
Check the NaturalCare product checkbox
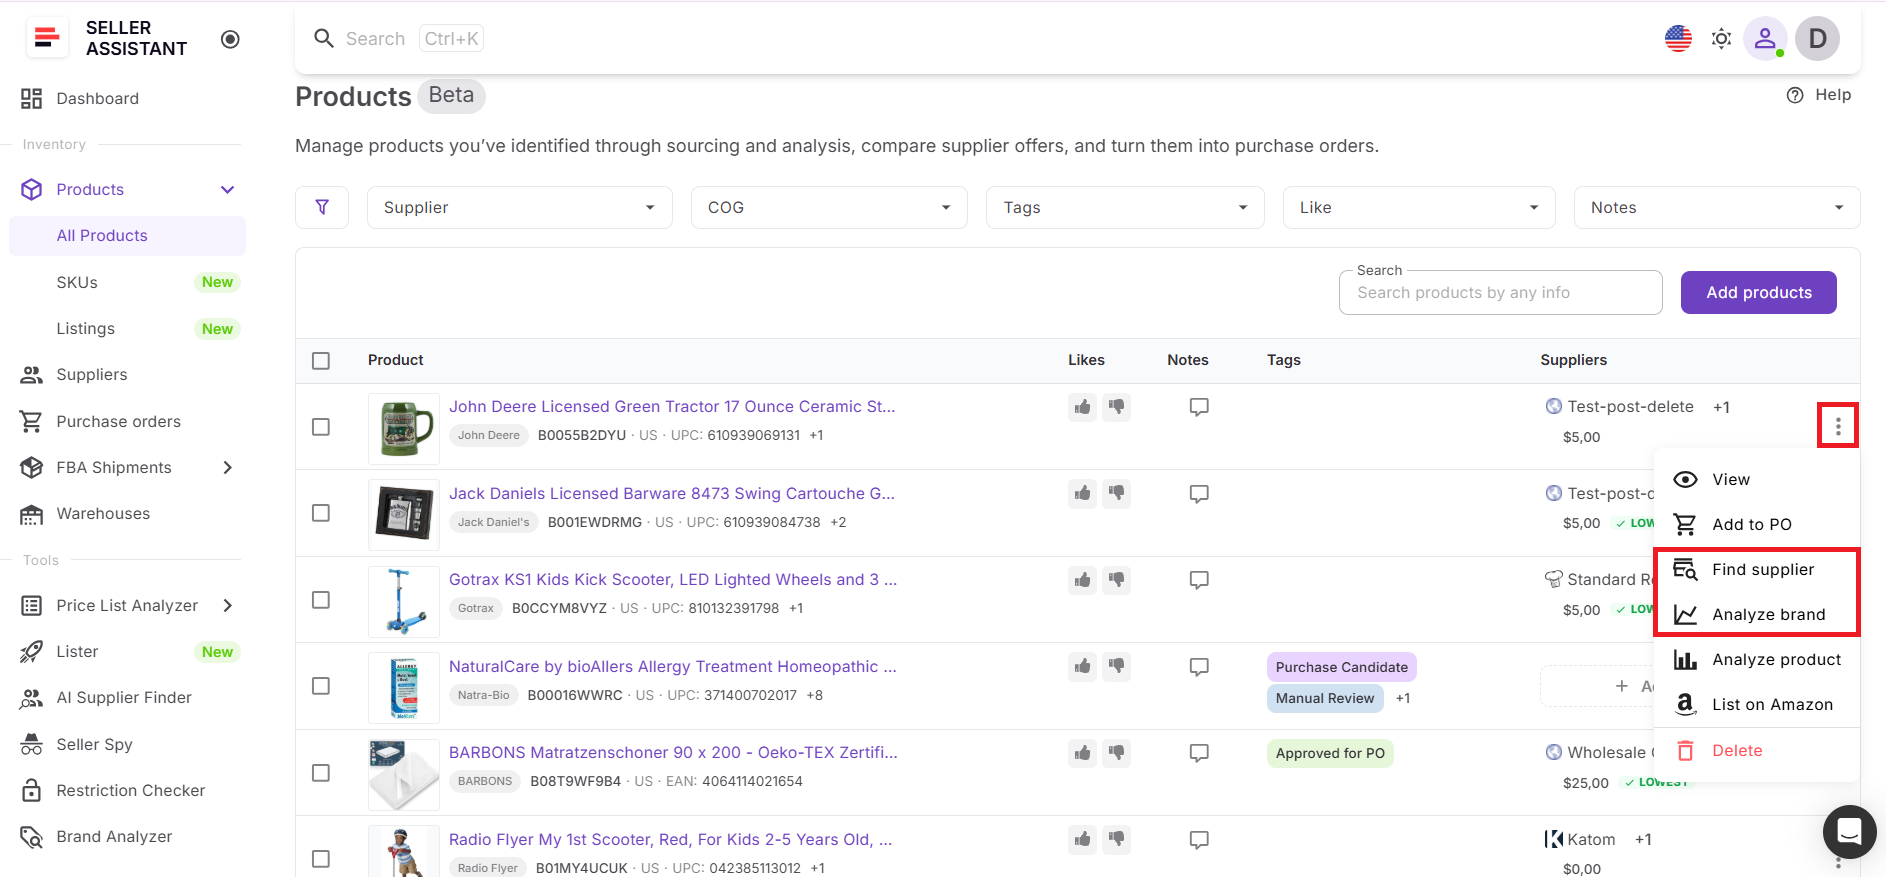[321, 686]
